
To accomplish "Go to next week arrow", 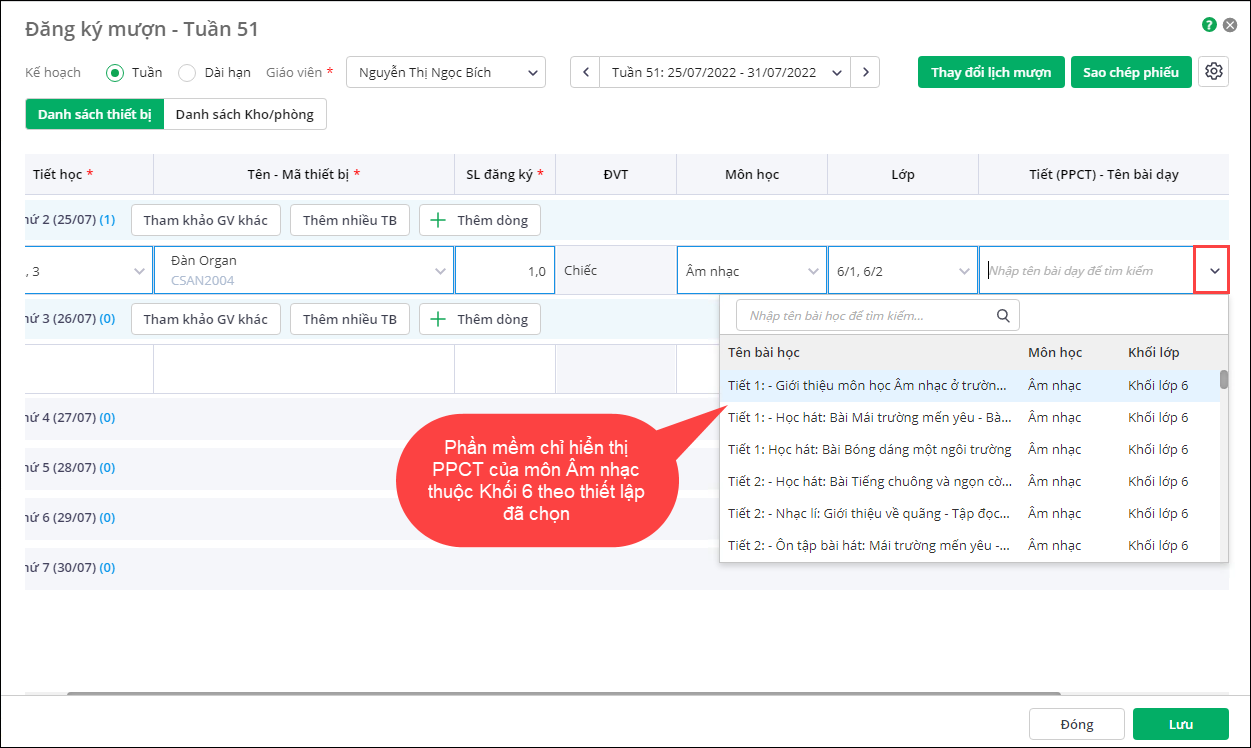I will click(x=865, y=72).
